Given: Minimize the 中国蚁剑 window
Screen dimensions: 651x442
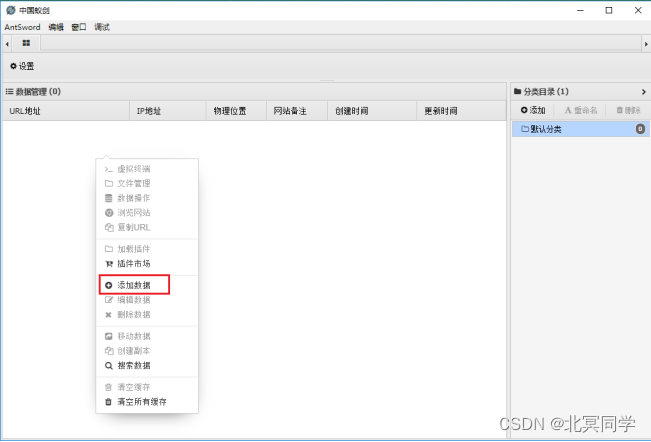Looking at the screenshot, I should click(x=580, y=10).
